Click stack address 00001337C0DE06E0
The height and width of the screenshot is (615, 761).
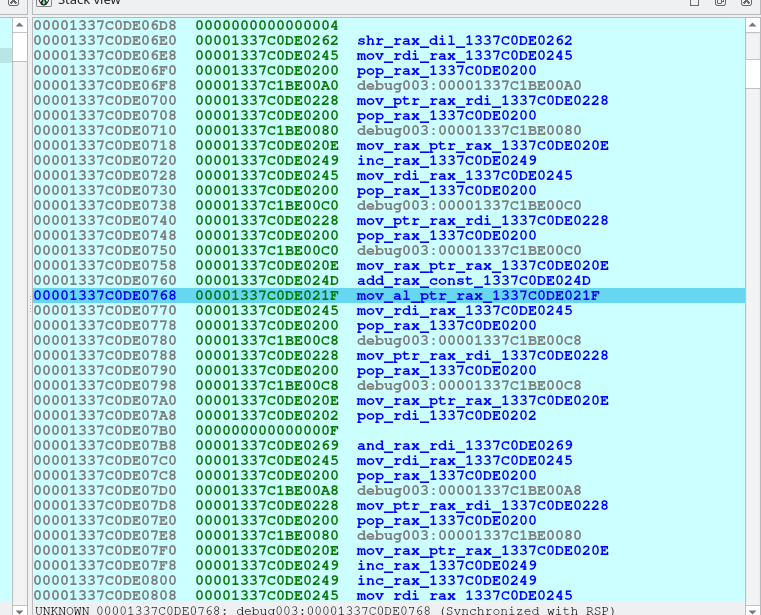tap(105, 40)
